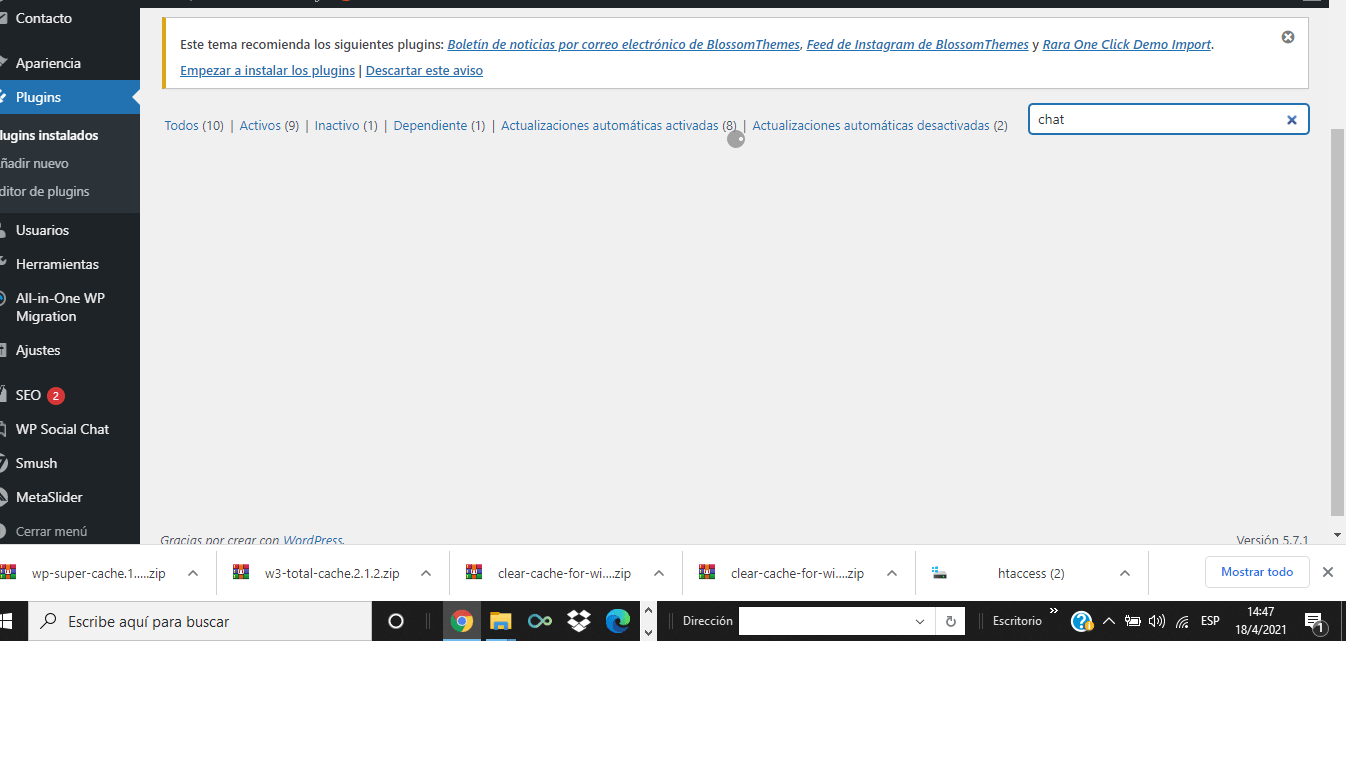Open the volume speaker icon
The width and height of the screenshot is (1366, 768).
[x=1157, y=621]
